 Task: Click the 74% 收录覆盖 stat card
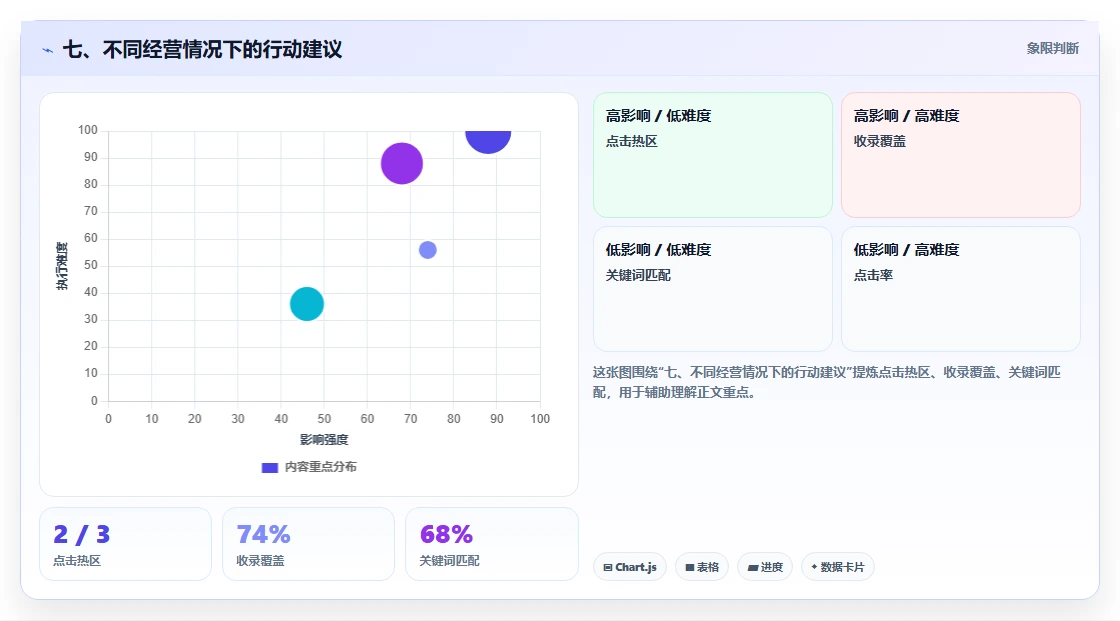tap(309, 544)
